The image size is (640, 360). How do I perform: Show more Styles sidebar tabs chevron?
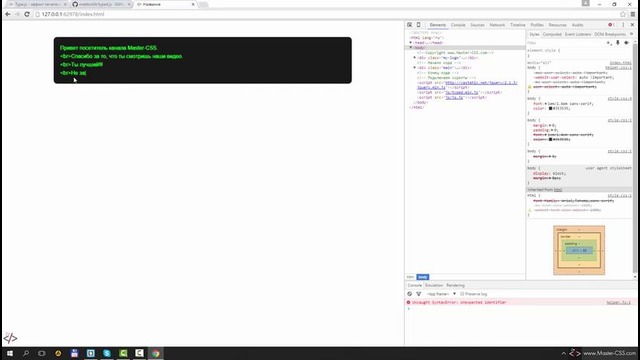coord(632,34)
